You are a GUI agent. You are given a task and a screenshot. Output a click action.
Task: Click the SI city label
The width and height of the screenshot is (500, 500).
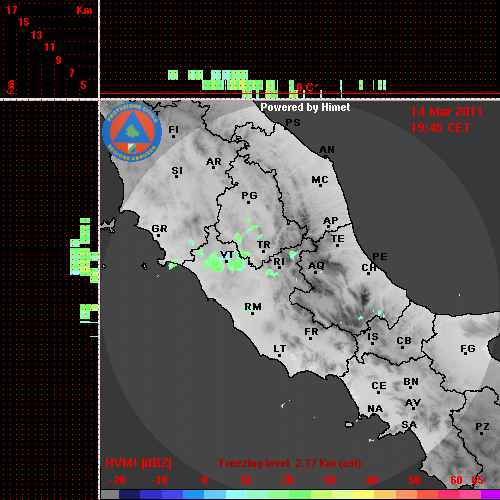(x=177, y=171)
